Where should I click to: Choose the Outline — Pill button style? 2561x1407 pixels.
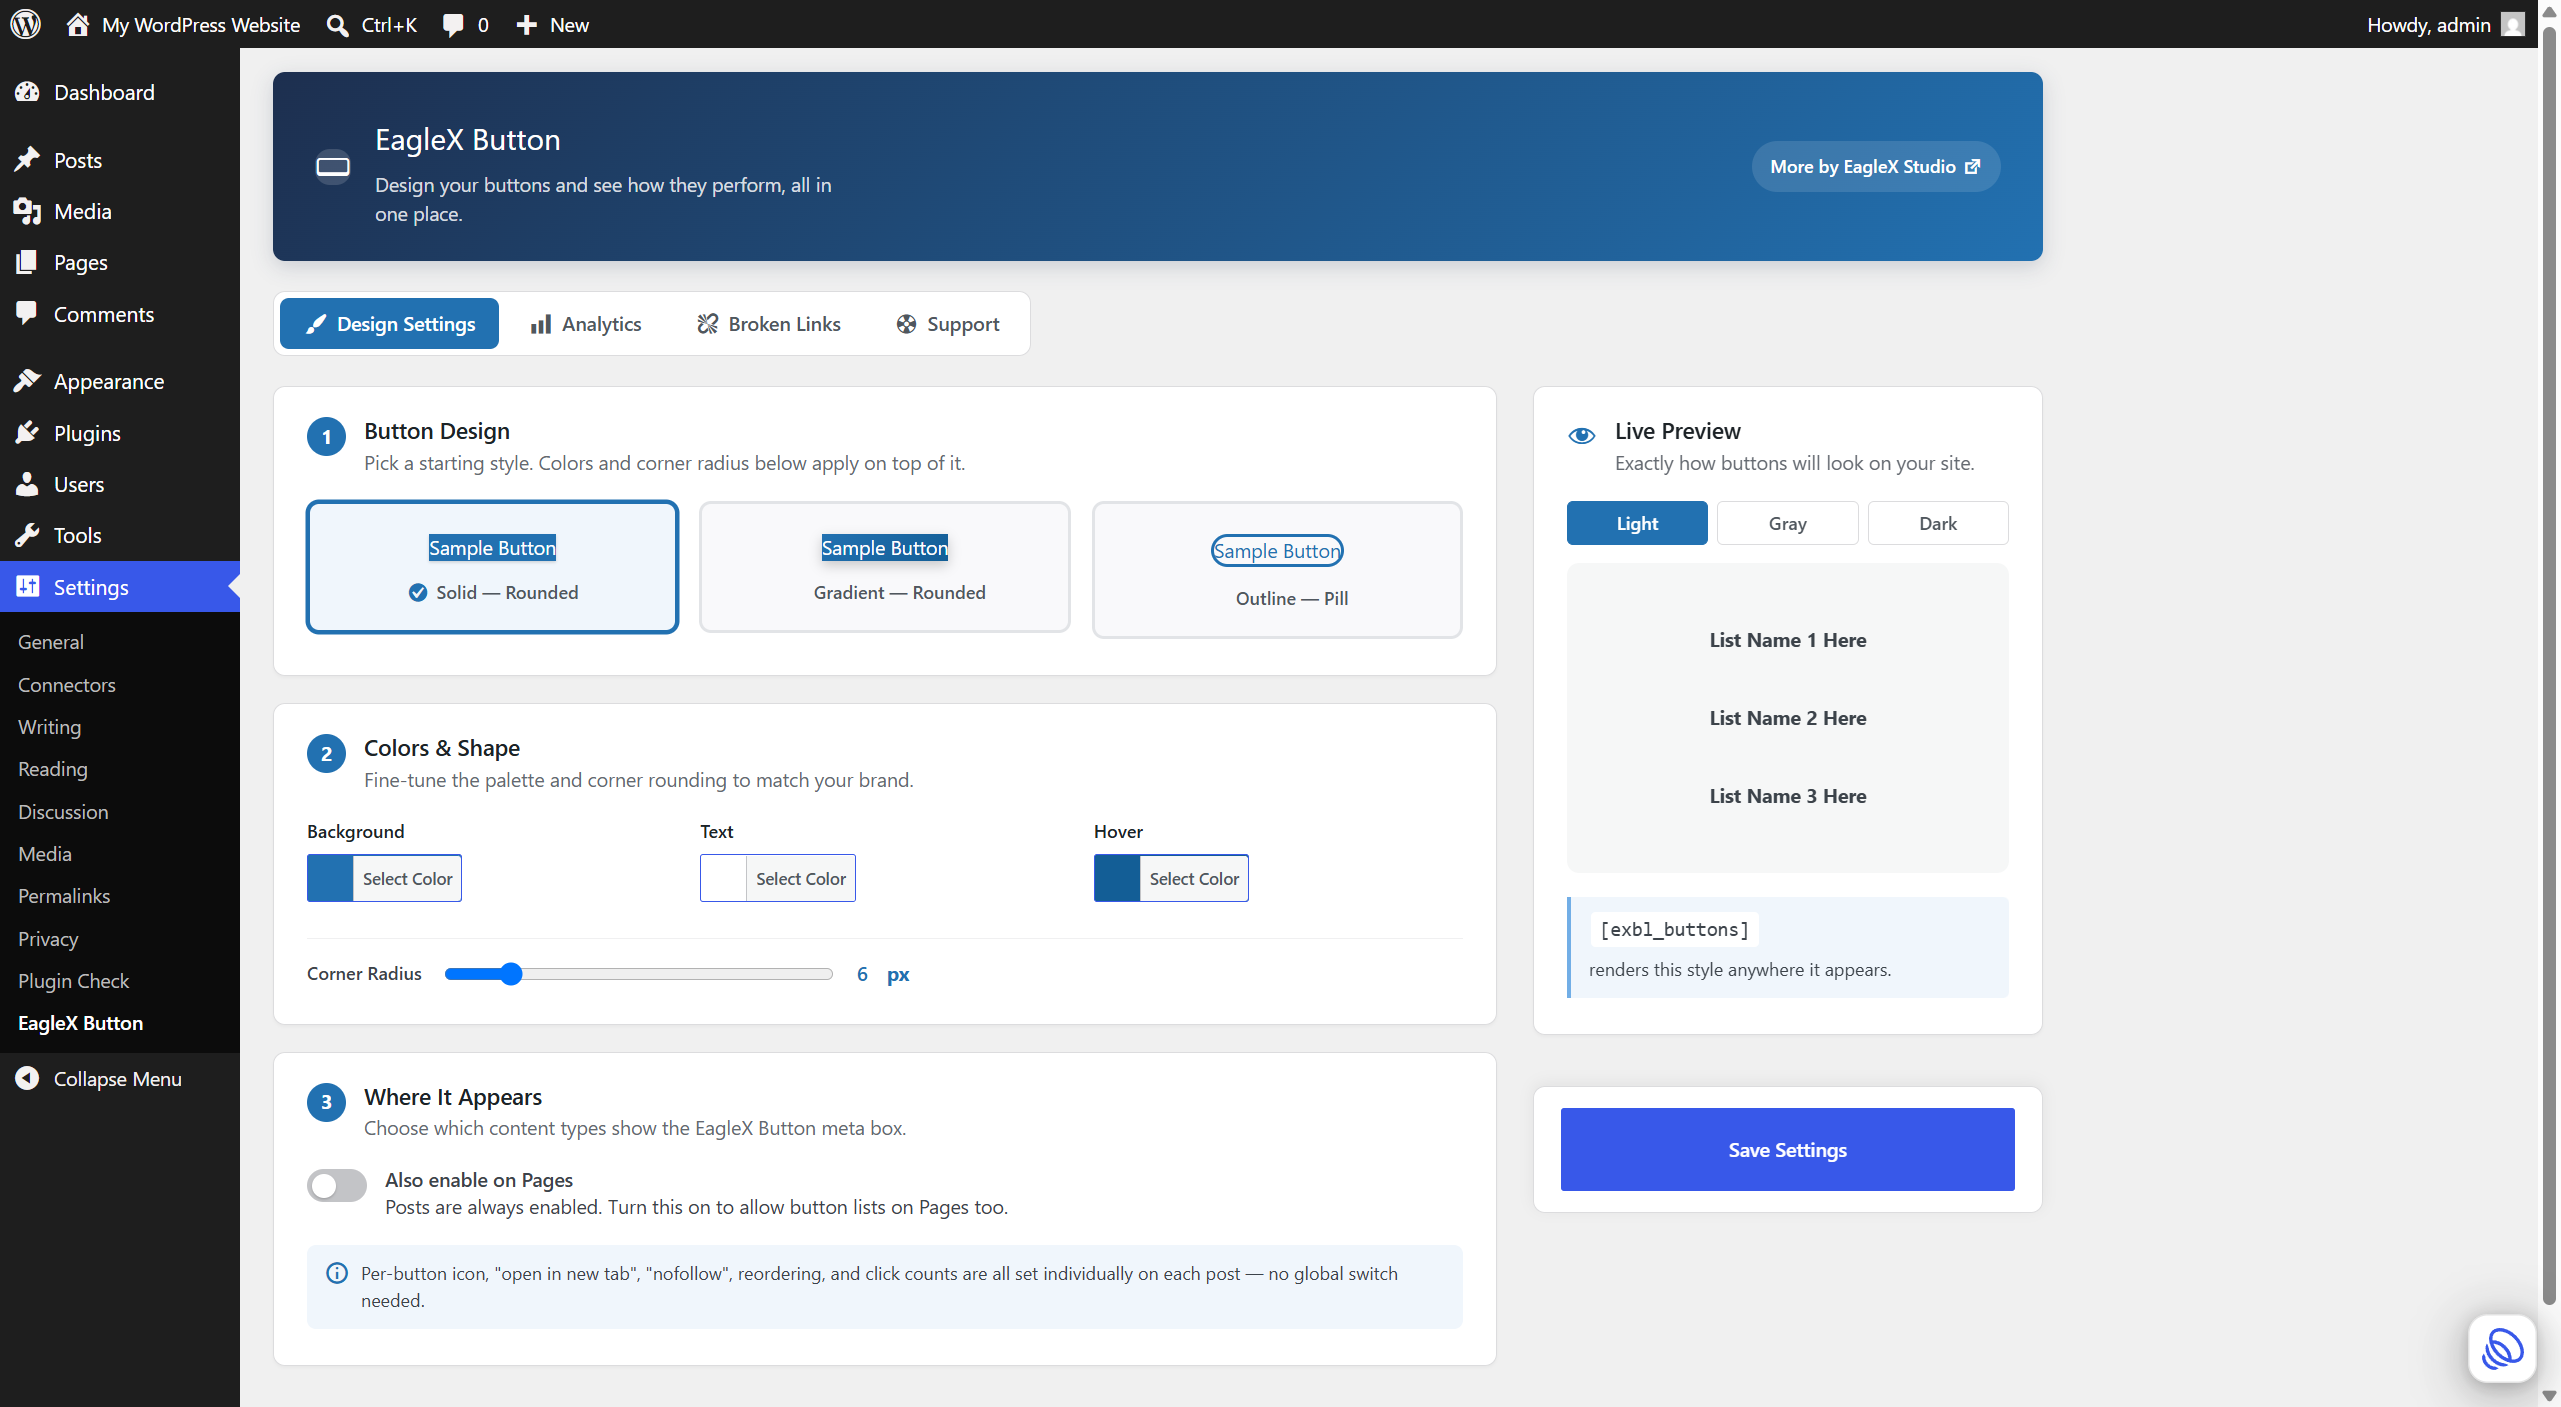(x=1277, y=570)
